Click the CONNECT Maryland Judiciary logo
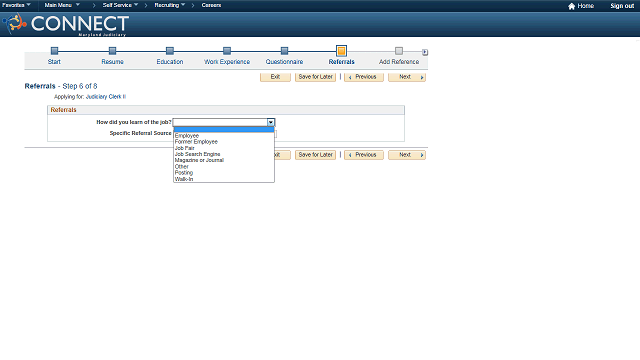The height and width of the screenshot is (360, 640). pos(66,24)
